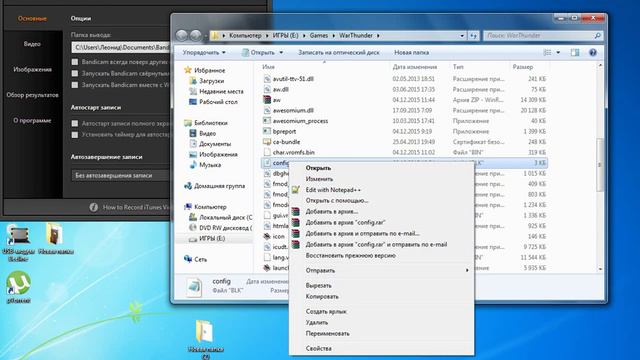Toggle the start Bandicam minimized checkbox
The height and width of the screenshot is (360, 640).
tap(75, 73)
